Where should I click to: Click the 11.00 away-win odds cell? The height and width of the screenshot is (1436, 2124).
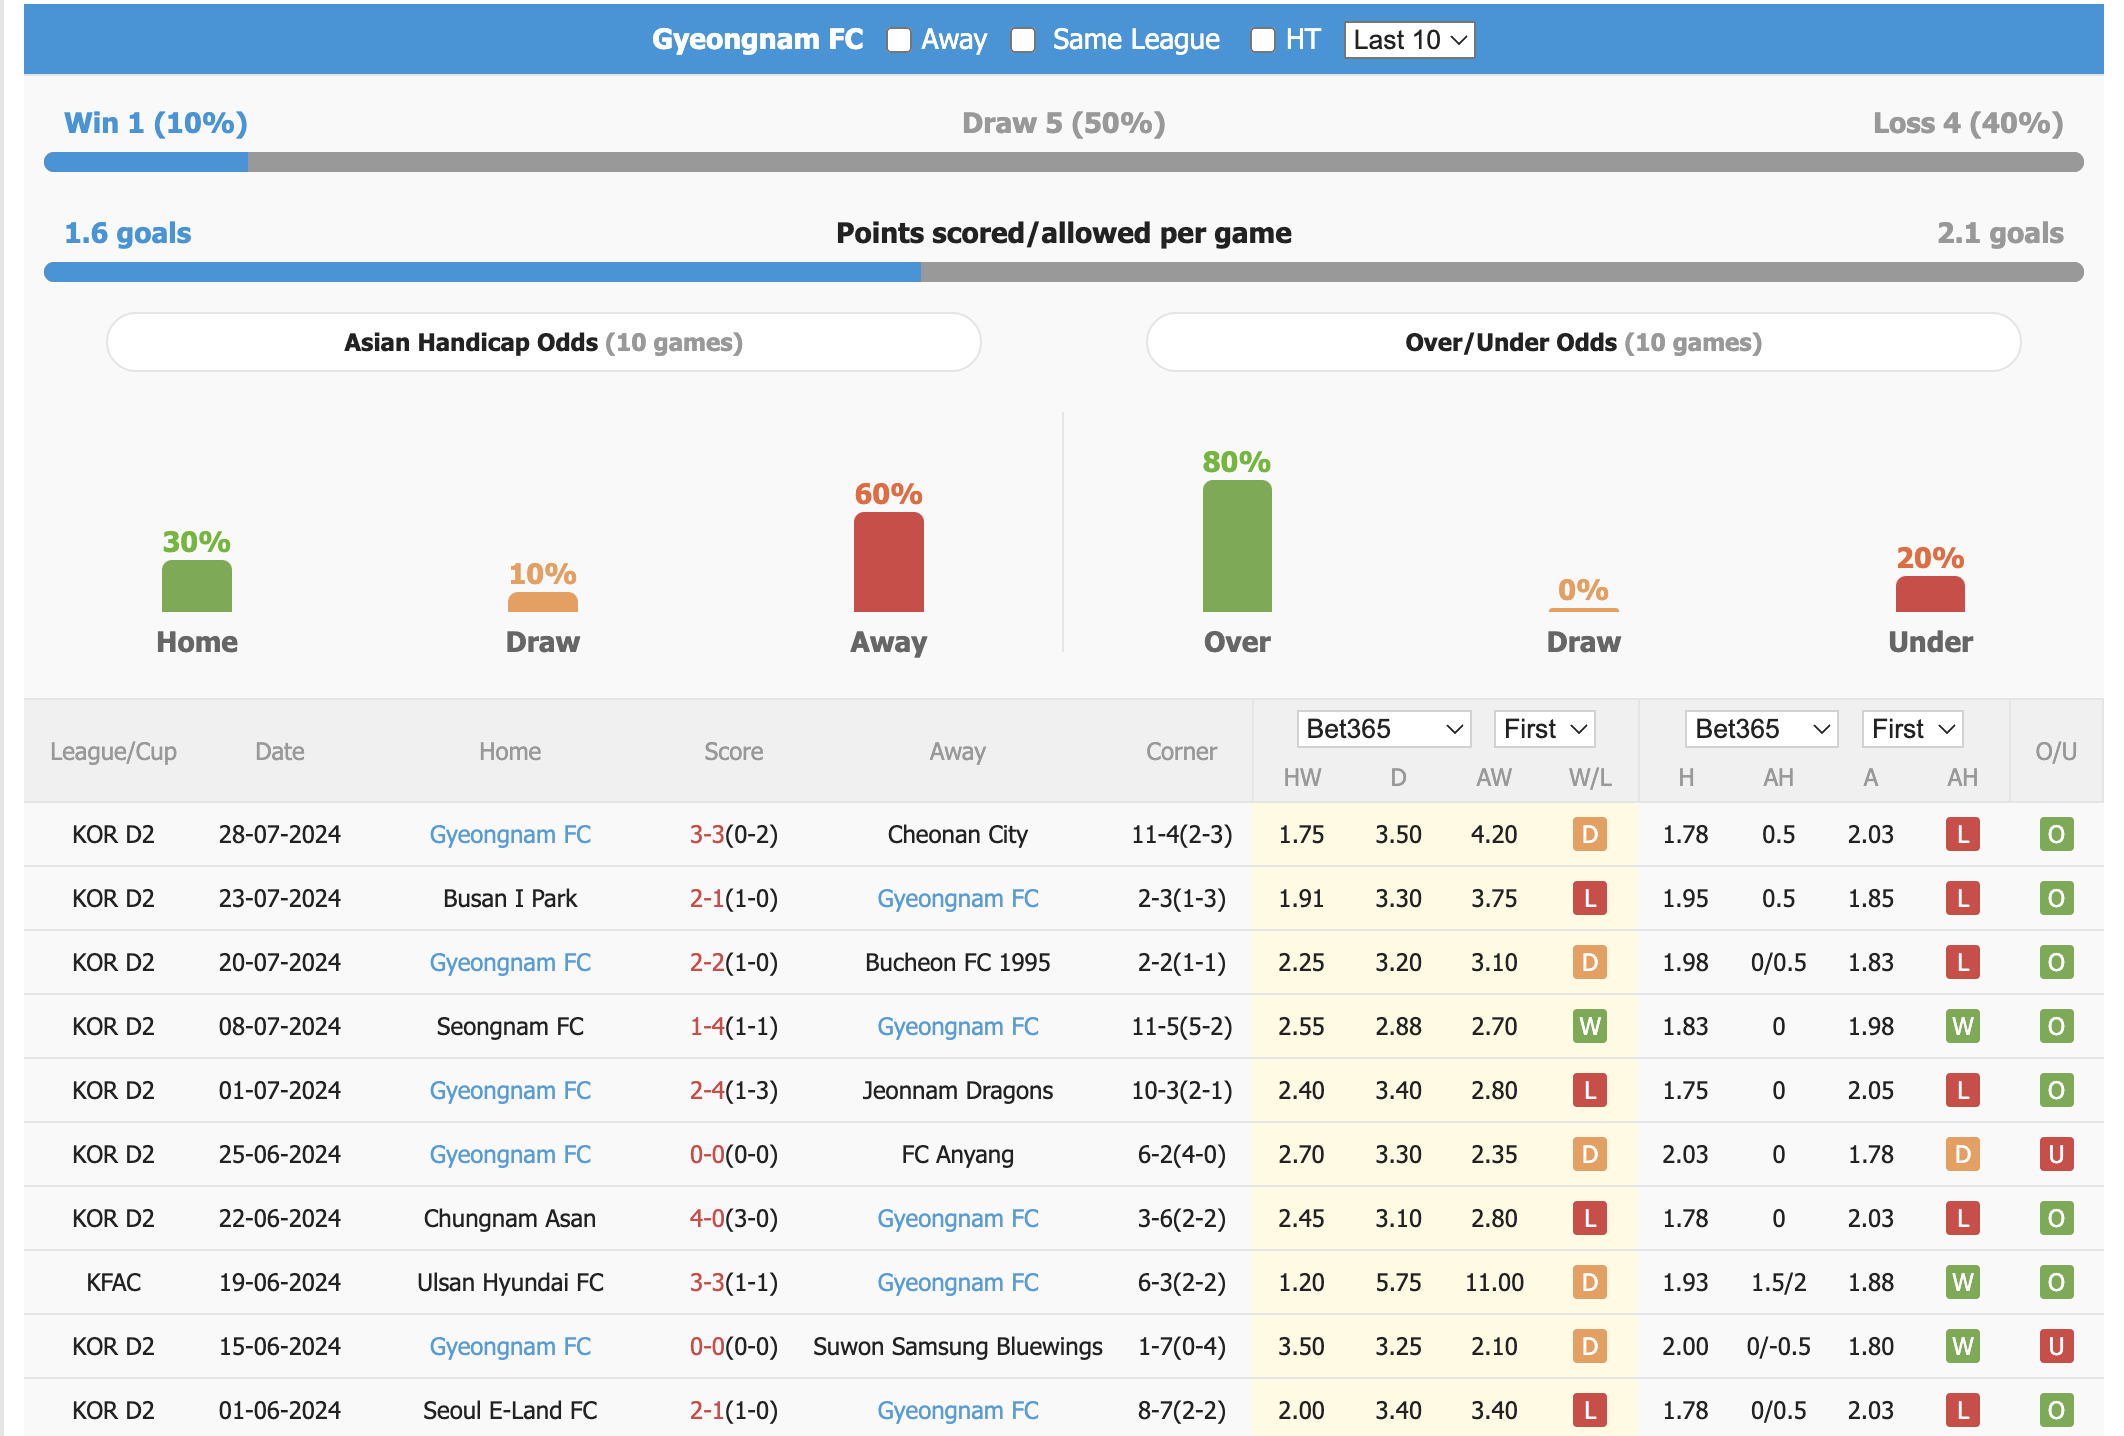pos(1494,1282)
